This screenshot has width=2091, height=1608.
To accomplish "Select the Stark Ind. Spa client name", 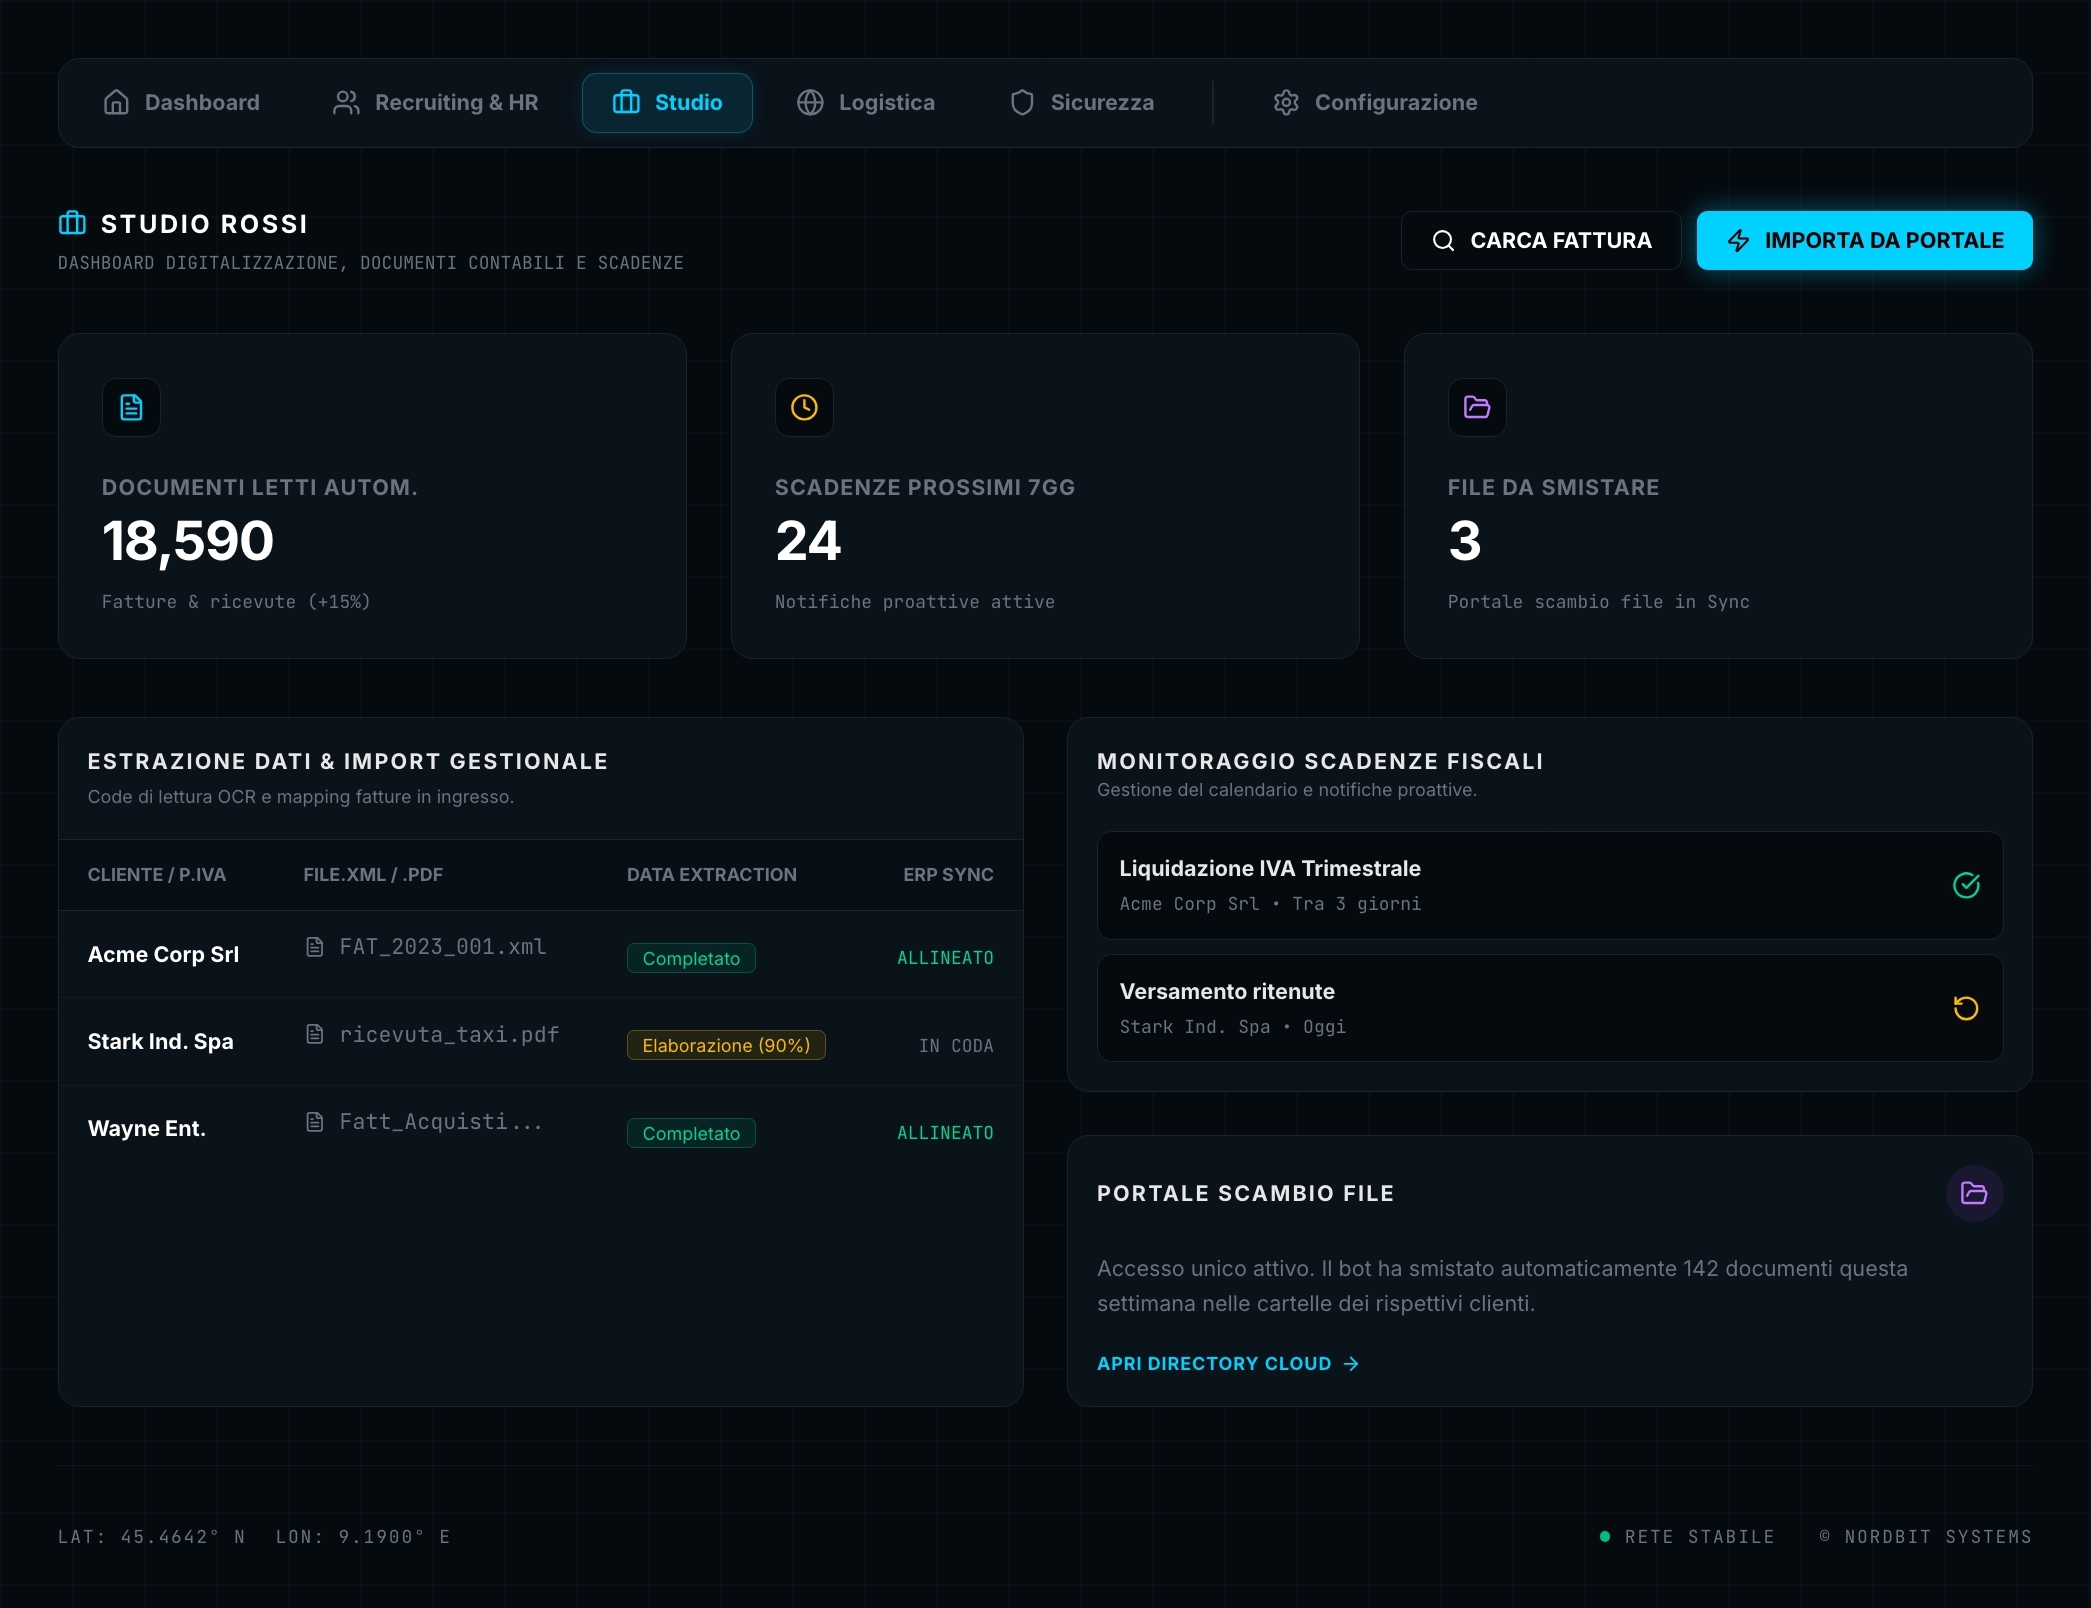I will point(161,1041).
